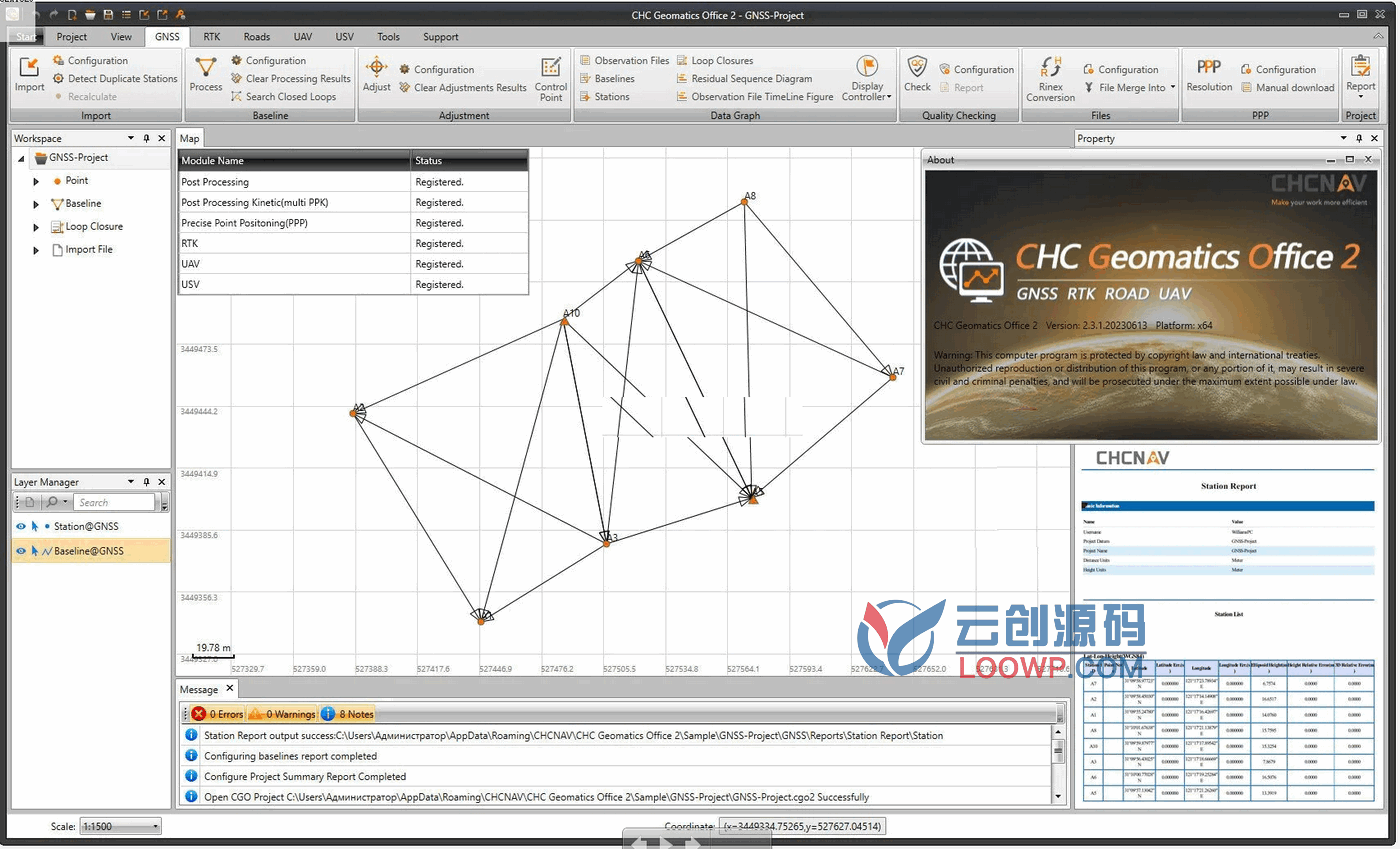Open the Support ribbon tab
The height and width of the screenshot is (849, 1400).
pos(440,37)
